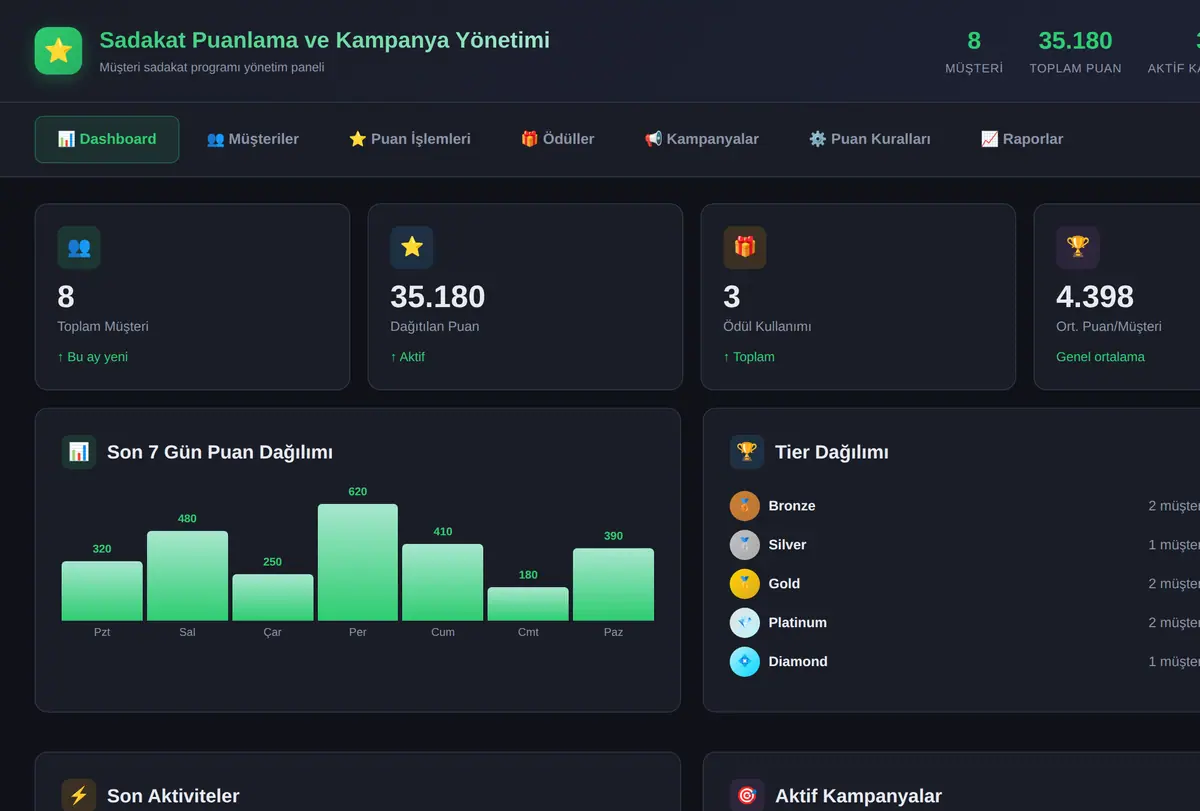Image resolution: width=1200 pixels, height=811 pixels.
Task: Select the Kampanyalar tab
Action: (702, 139)
